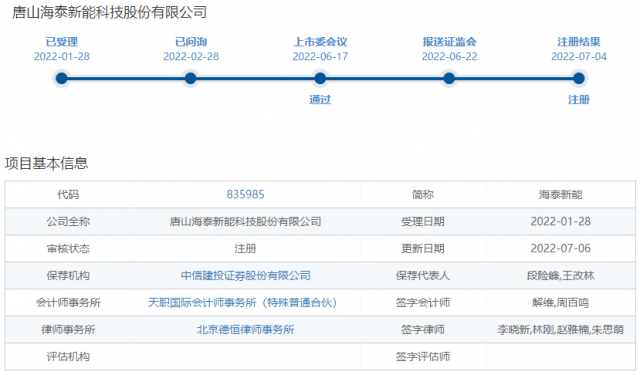640x375 pixels.
Task: Click the 注册结果 timeline dot
Action: click(578, 78)
